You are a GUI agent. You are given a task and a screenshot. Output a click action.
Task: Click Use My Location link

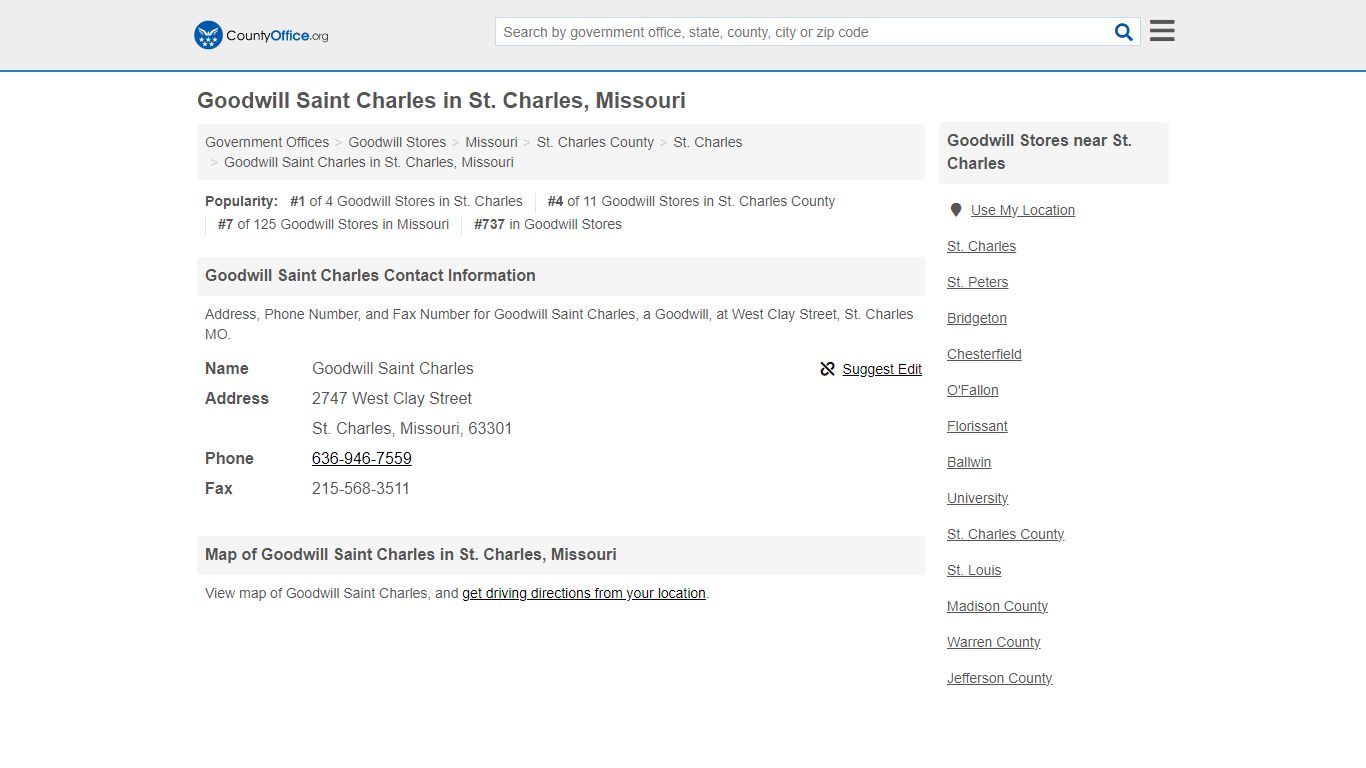1023,210
